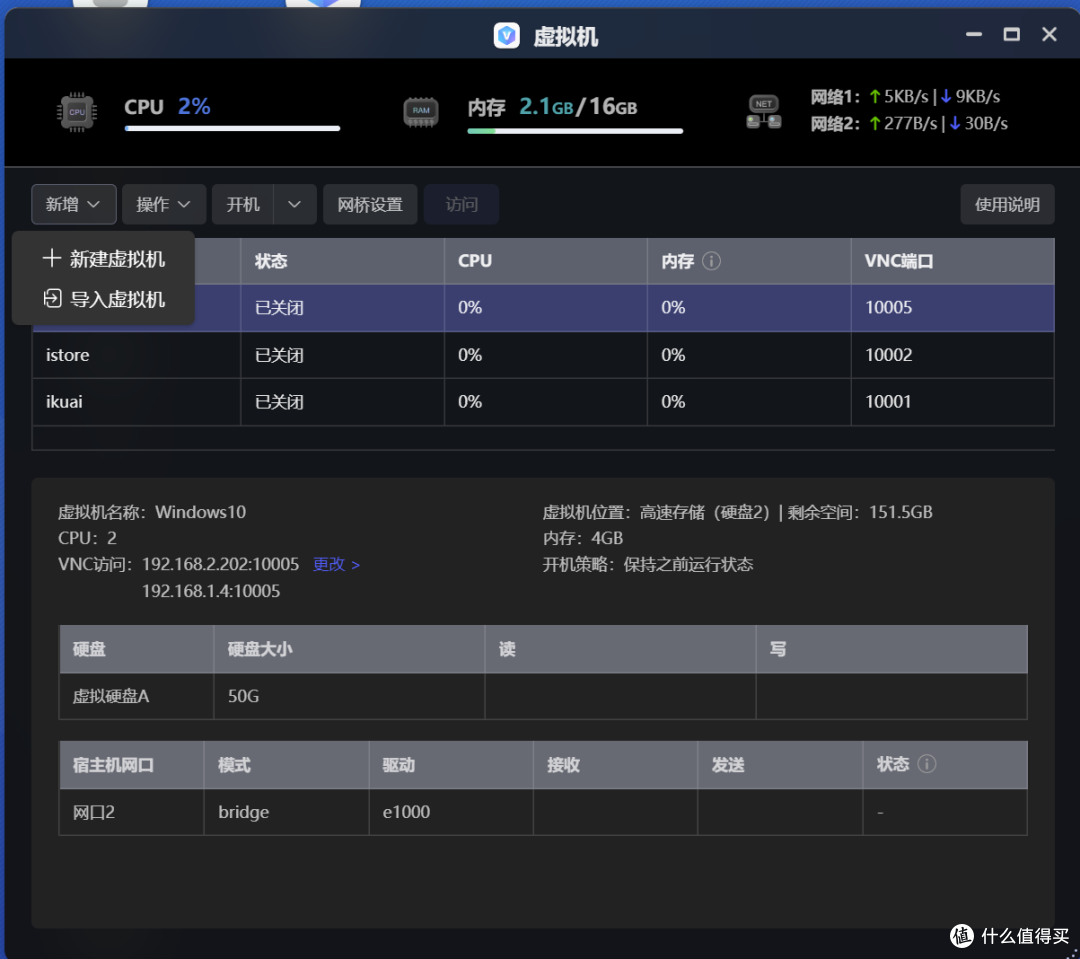Viewport: 1080px width, 959px height.
Task: Click 硬盘大小 column header
Action: (349, 649)
